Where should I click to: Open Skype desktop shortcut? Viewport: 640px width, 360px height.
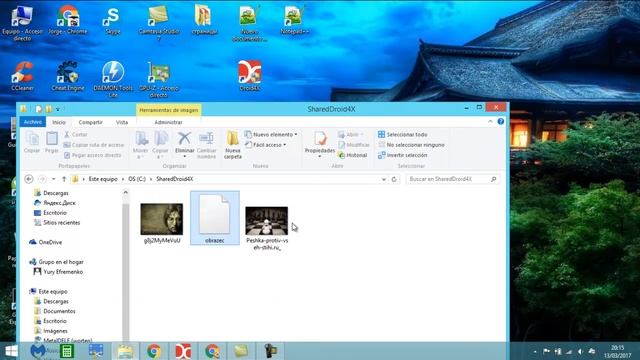(x=113, y=20)
